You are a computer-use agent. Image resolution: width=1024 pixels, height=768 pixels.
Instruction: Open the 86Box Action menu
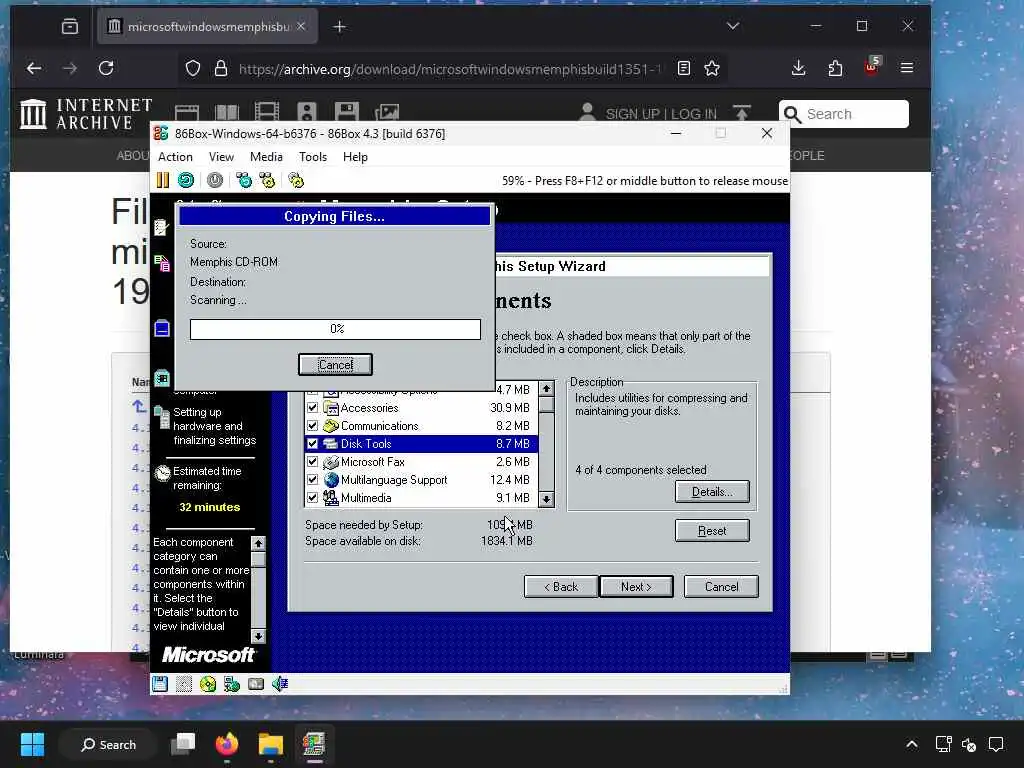point(175,157)
